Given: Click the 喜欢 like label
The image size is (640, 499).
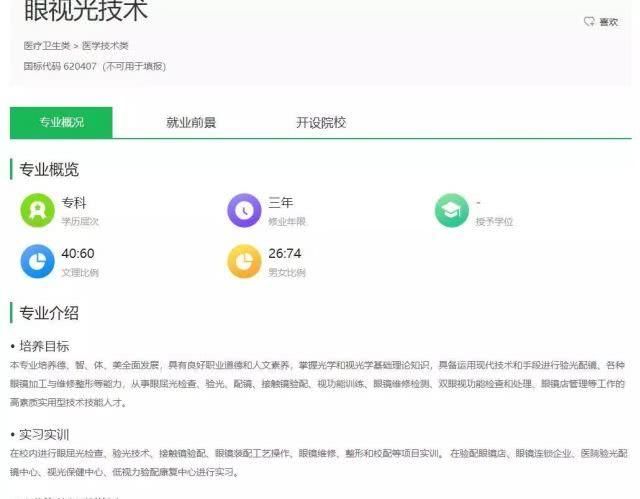Looking at the screenshot, I should [608, 22].
